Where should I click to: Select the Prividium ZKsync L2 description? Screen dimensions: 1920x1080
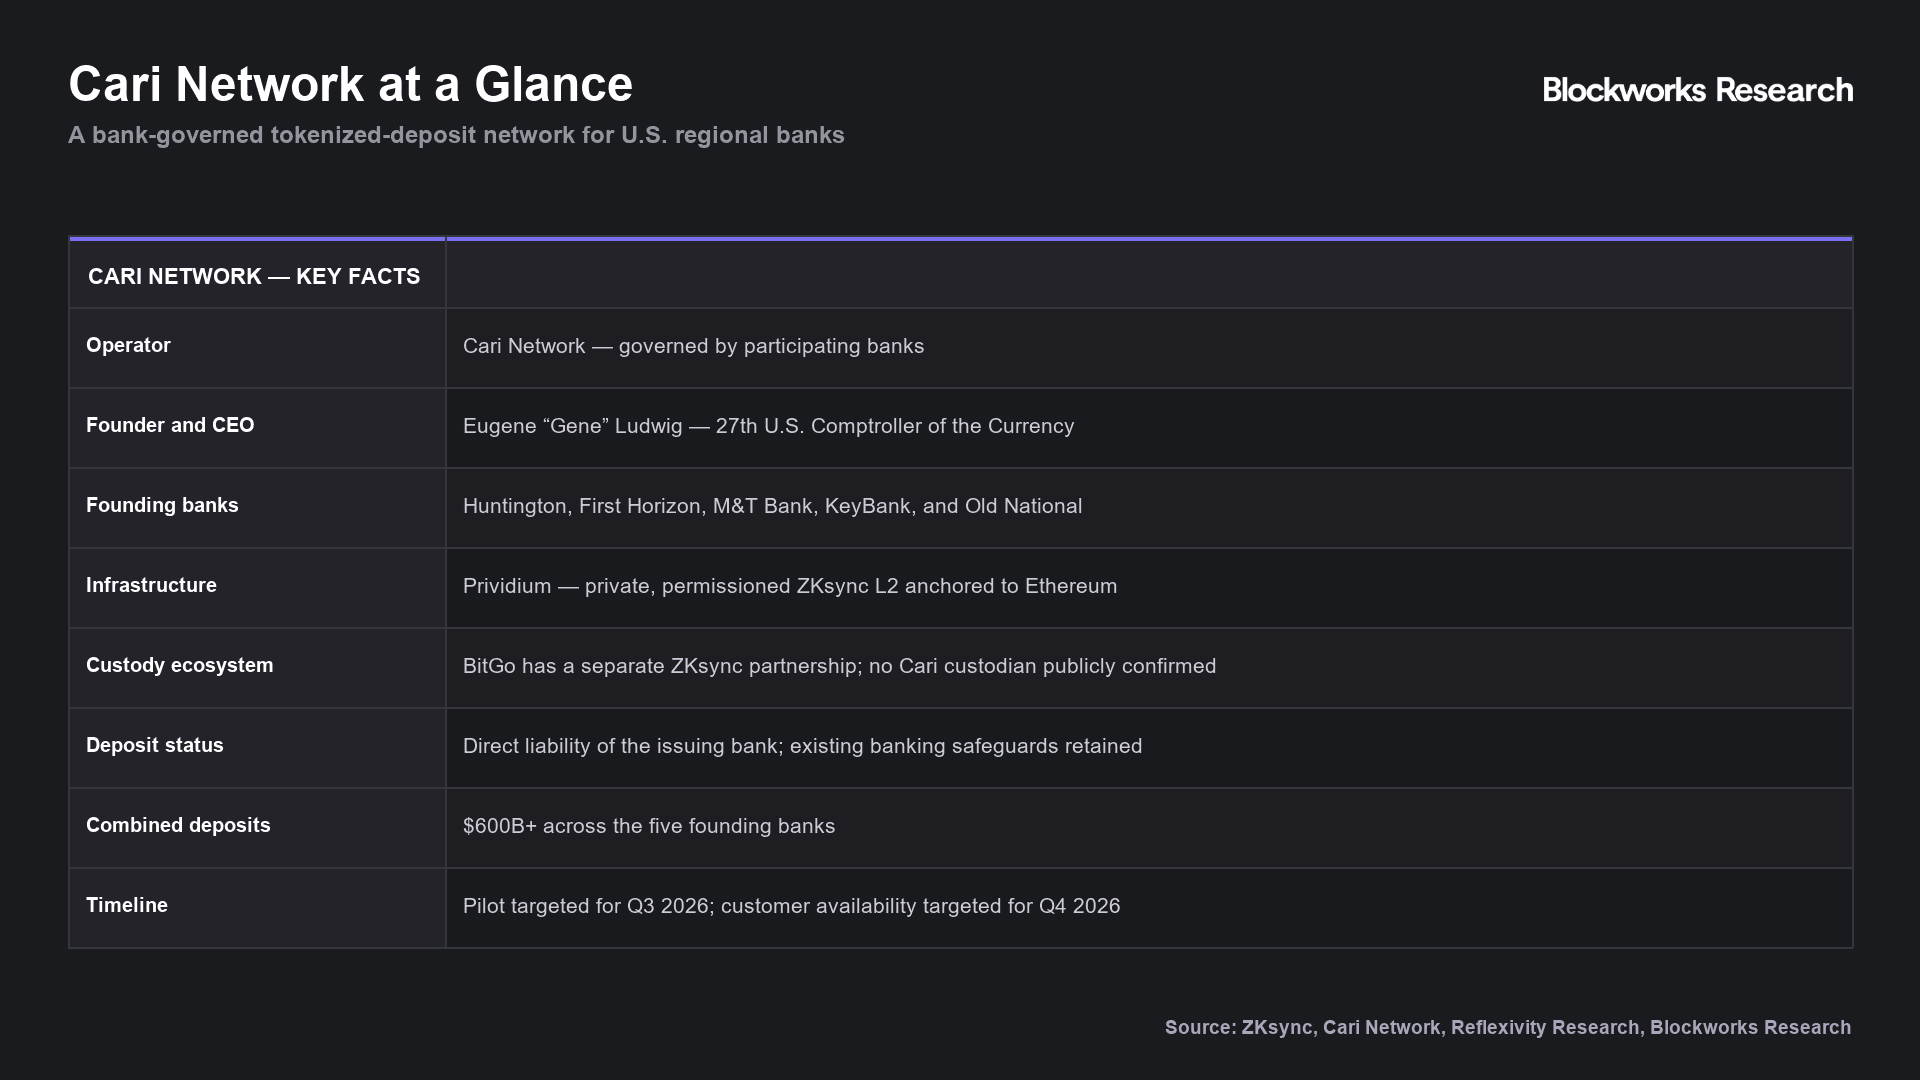pyautogui.click(x=790, y=586)
